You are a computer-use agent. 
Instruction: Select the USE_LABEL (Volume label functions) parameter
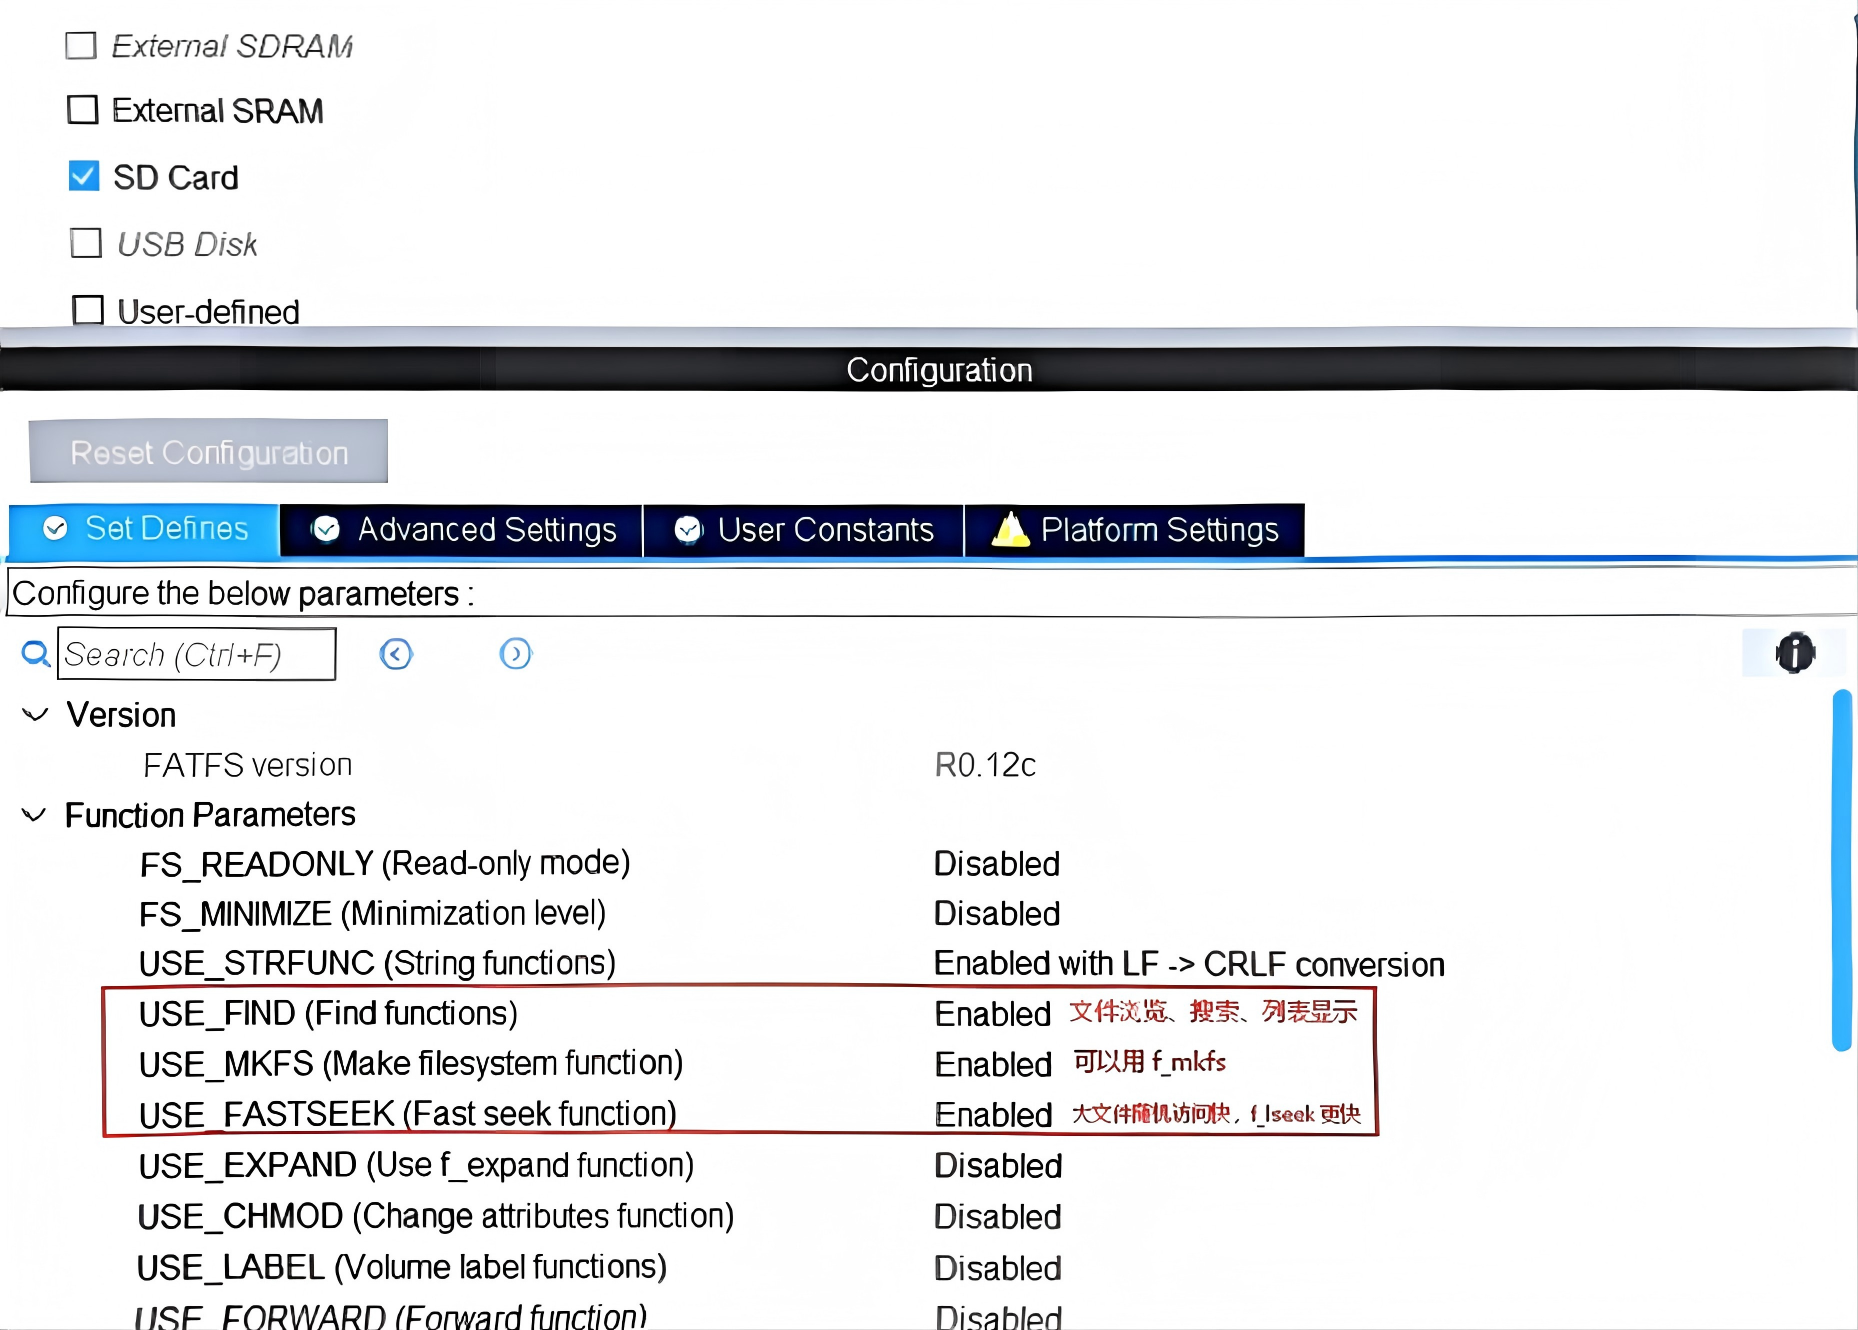click(x=402, y=1268)
